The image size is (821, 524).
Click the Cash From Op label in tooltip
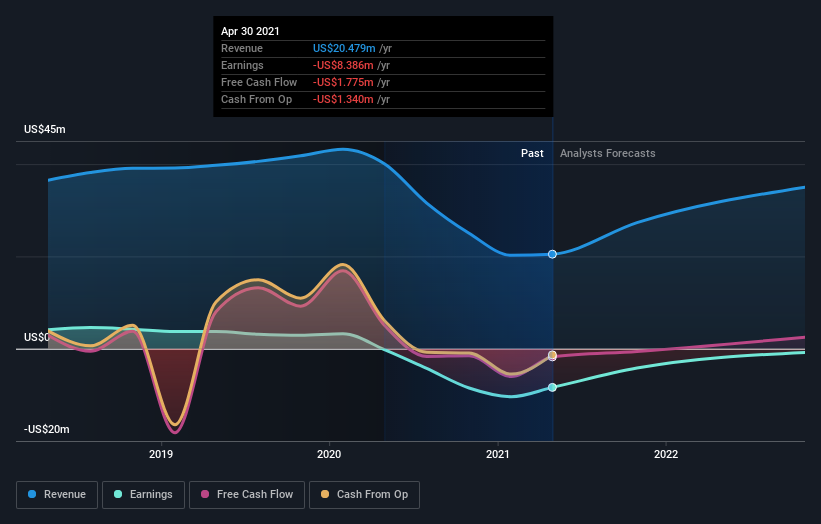tap(257, 99)
